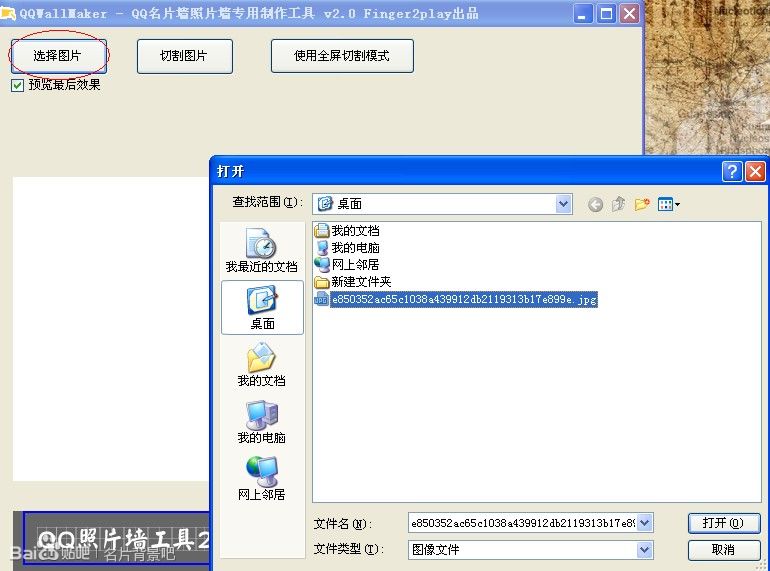Select 我最近的文档 in places bar
770x571 pixels.
coord(262,250)
